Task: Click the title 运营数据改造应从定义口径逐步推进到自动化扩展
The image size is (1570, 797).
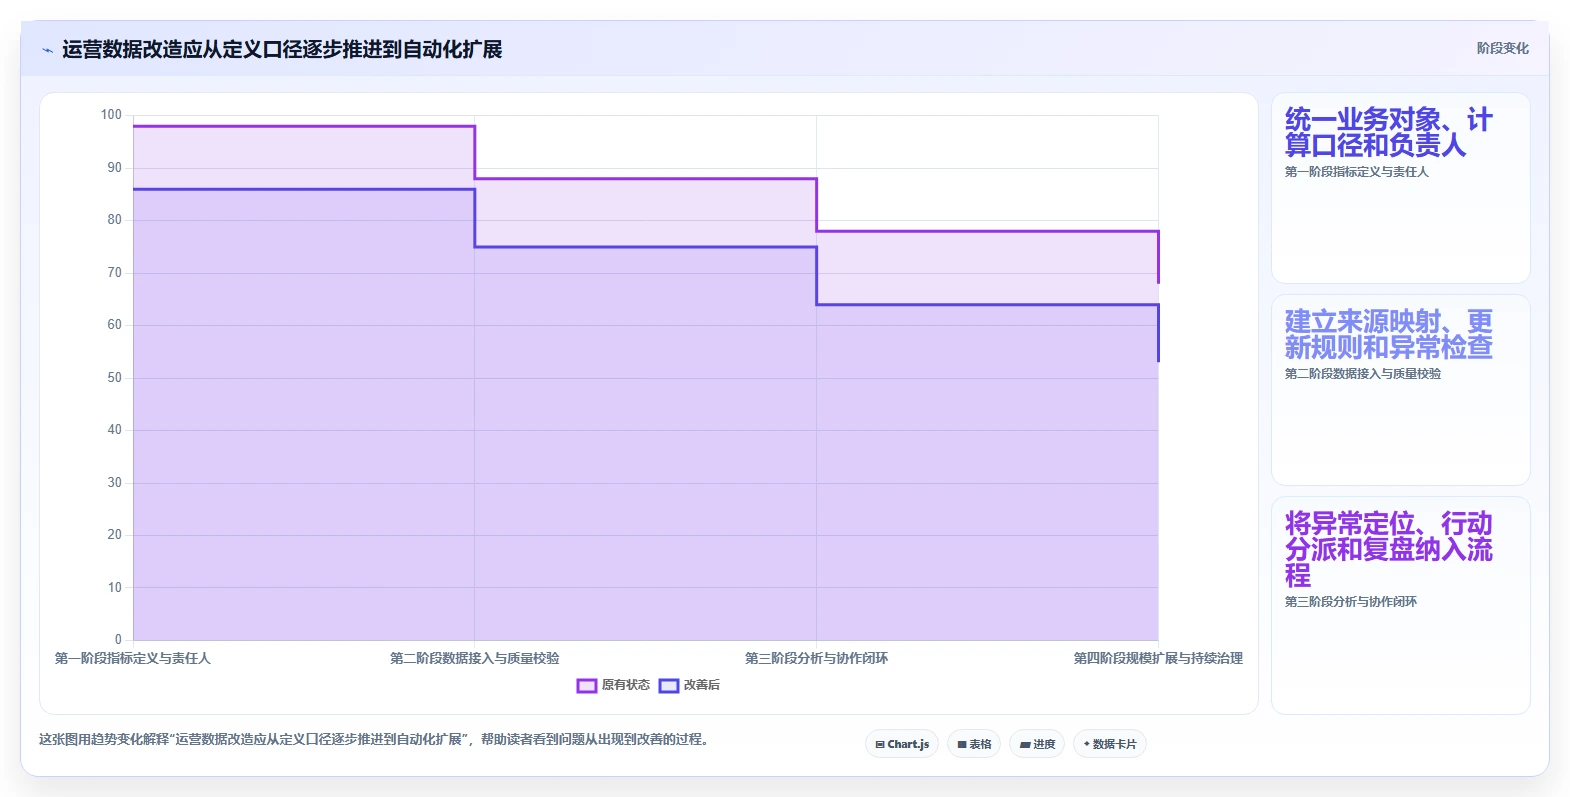Action: pyautogui.click(x=282, y=49)
